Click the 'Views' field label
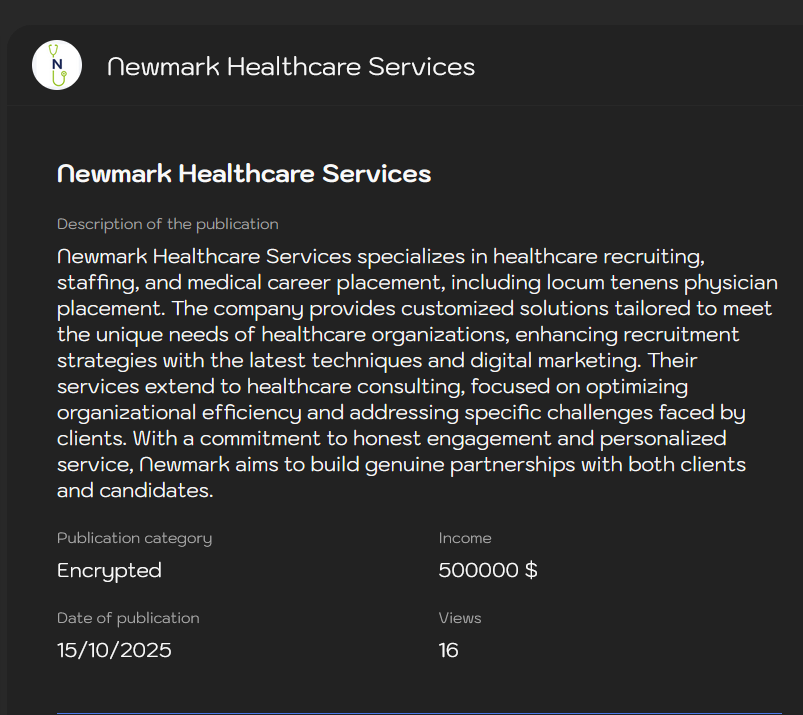Screen dimensions: 803x715 pos(459,618)
